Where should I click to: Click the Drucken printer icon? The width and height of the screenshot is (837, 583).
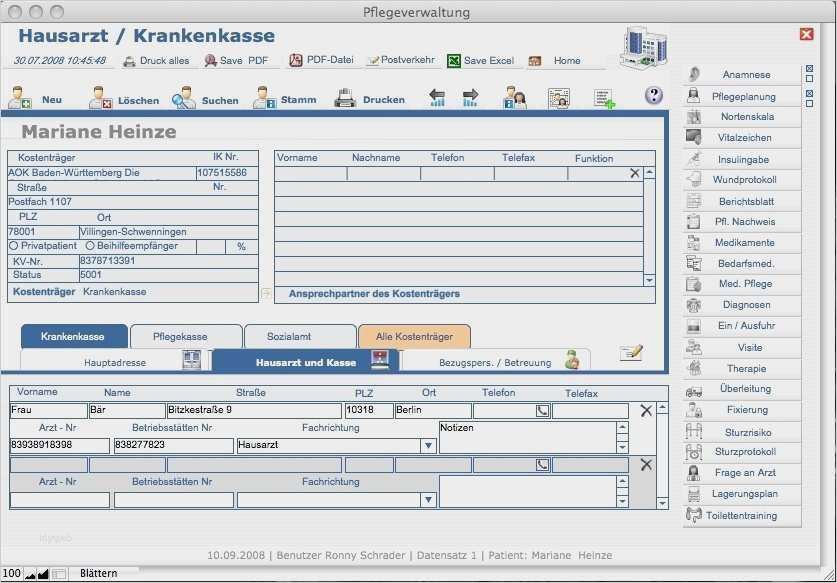pyautogui.click(x=345, y=98)
